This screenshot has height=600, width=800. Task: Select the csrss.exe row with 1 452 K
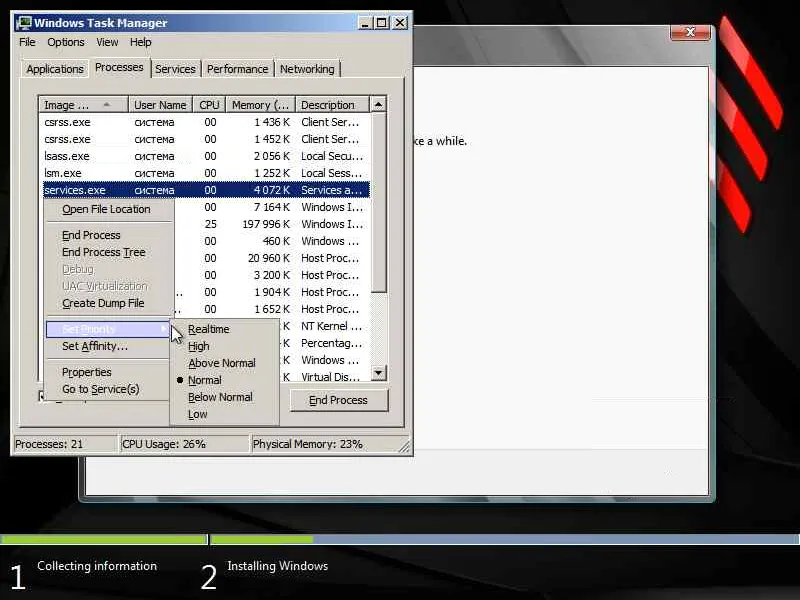206,139
